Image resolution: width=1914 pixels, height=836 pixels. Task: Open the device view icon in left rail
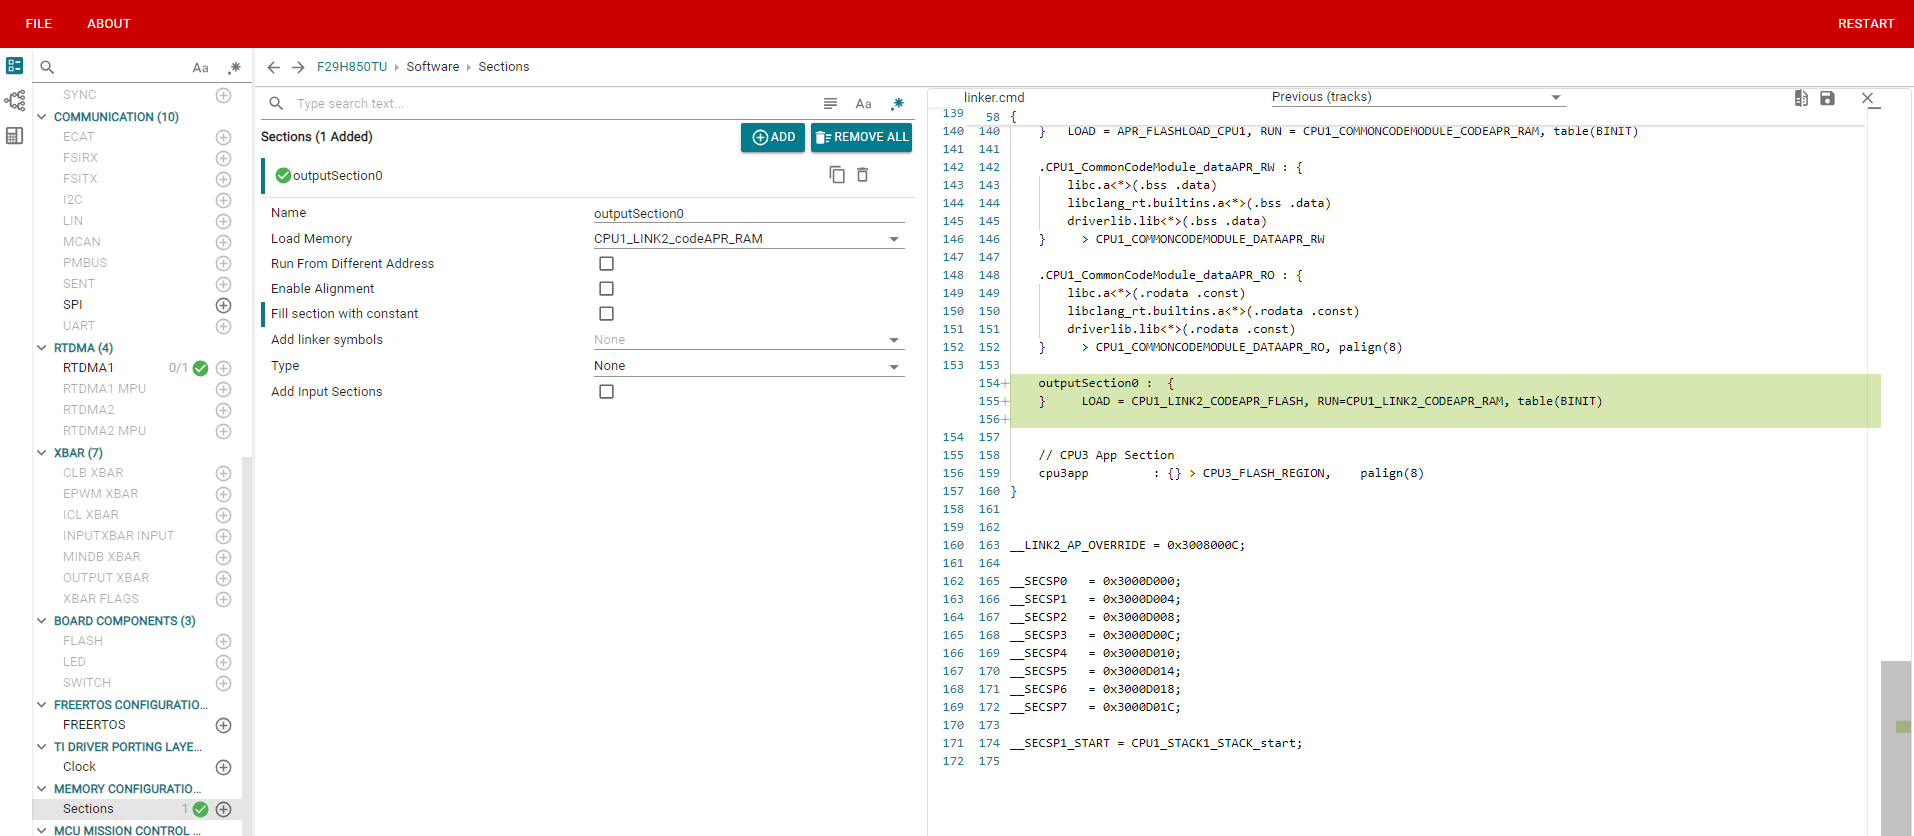point(15,66)
